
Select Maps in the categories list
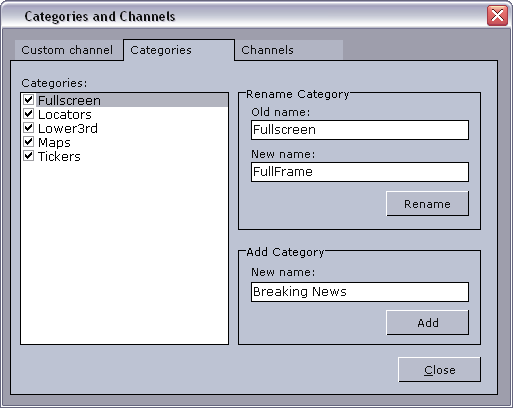point(54,142)
